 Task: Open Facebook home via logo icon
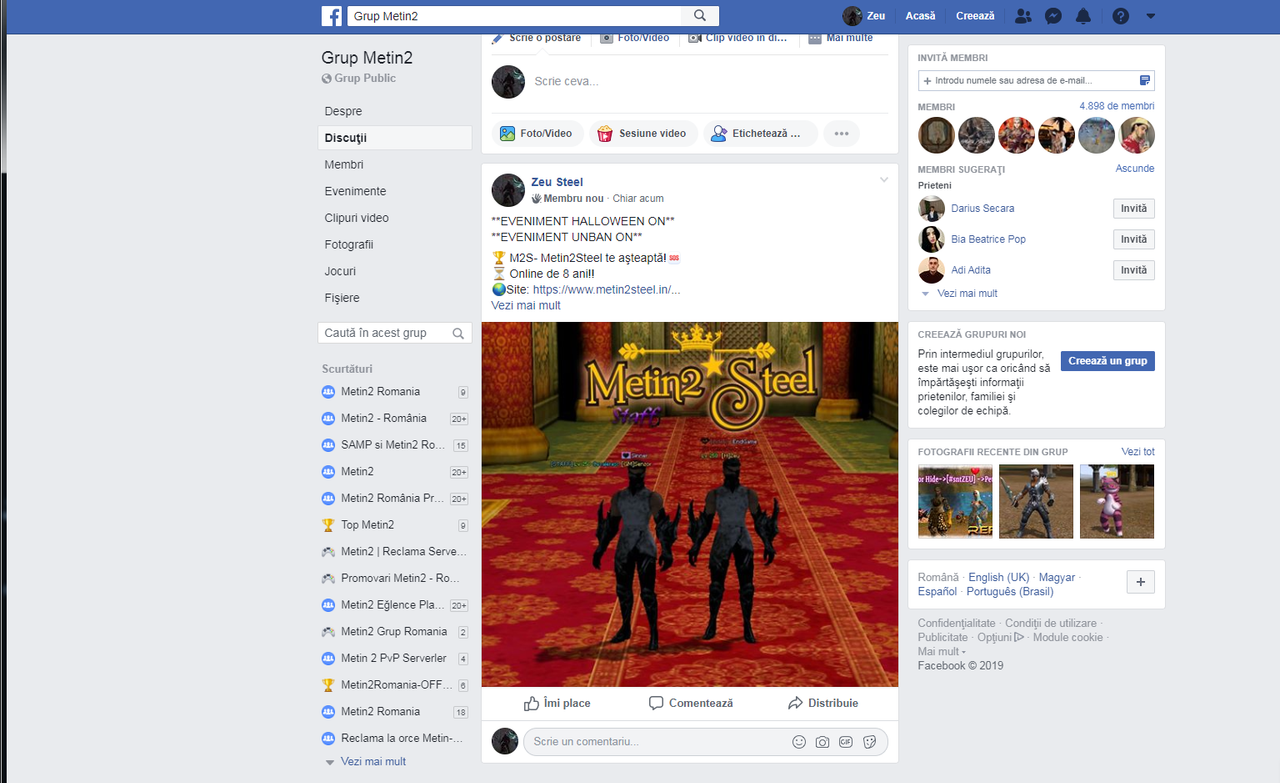[332, 16]
